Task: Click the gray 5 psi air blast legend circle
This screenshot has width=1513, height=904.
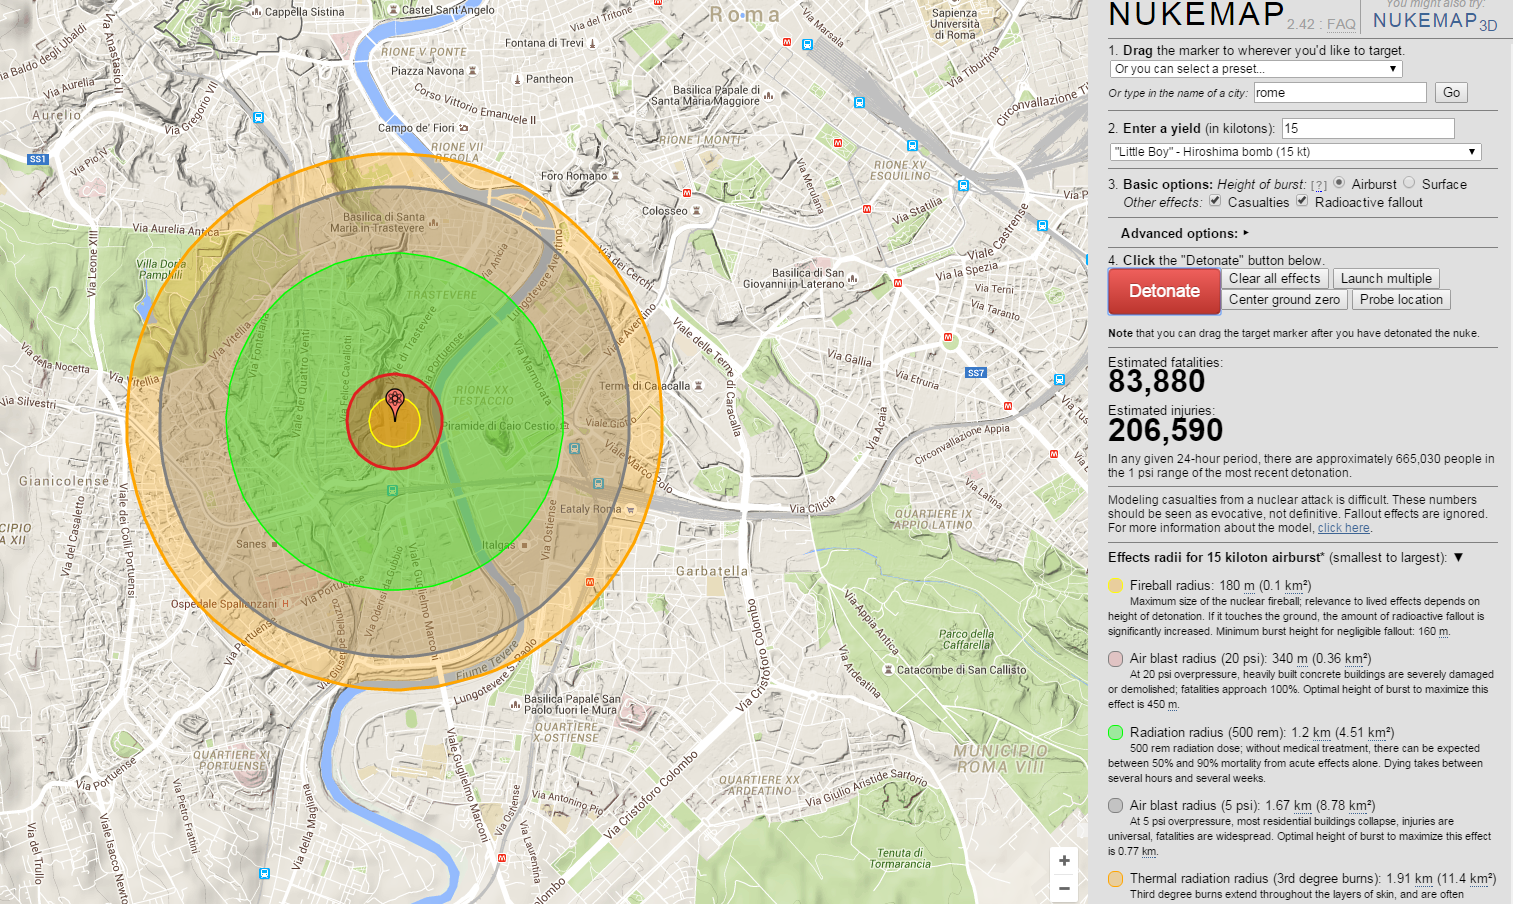Action: tap(1115, 805)
